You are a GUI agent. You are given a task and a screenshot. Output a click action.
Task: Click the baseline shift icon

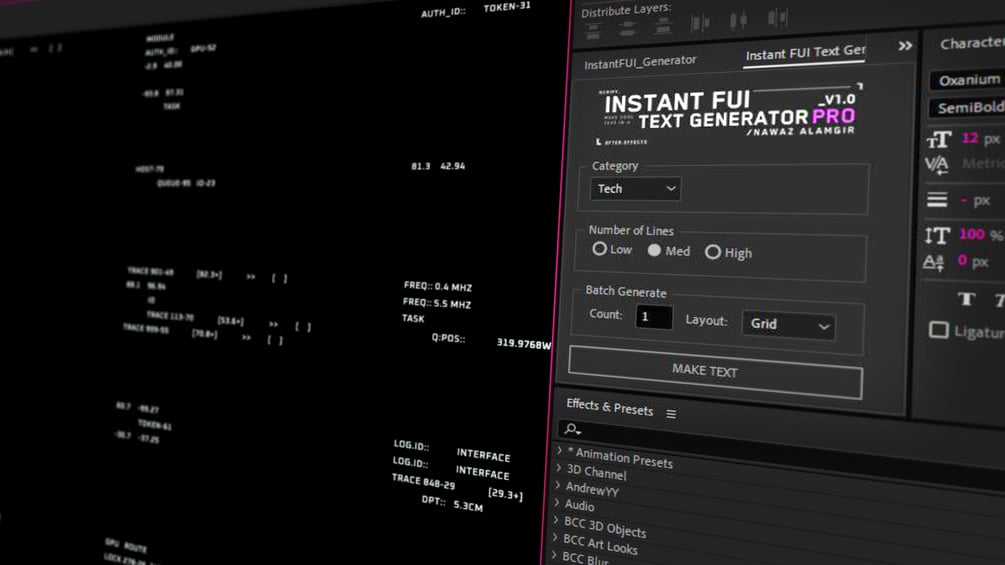pyautogui.click(x=933, y=262)
